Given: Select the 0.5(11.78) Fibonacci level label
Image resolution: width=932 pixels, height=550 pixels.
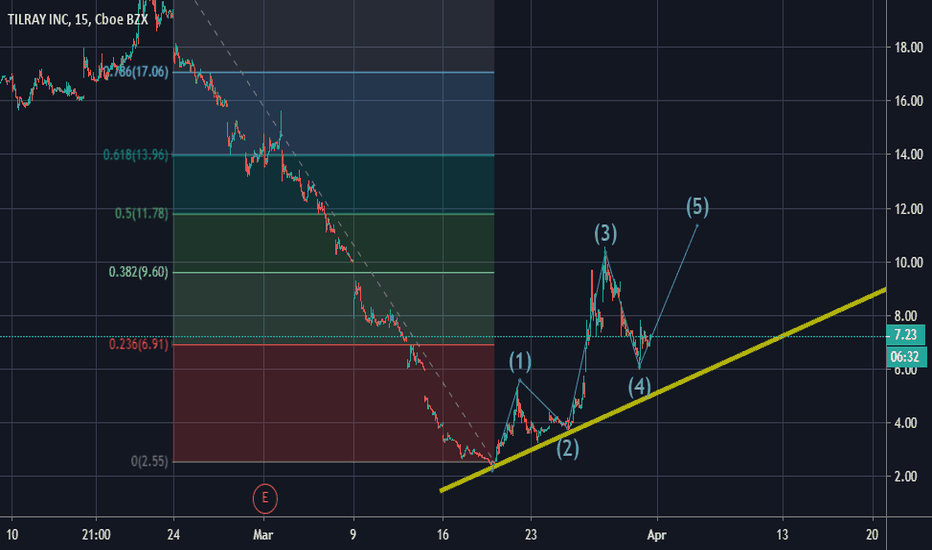Looking at the screenshot, I should [141, 213].
